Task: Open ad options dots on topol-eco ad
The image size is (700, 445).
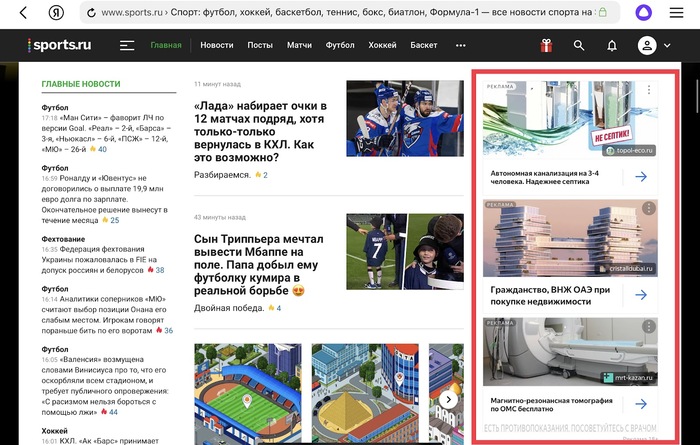Action: point(649,90)
